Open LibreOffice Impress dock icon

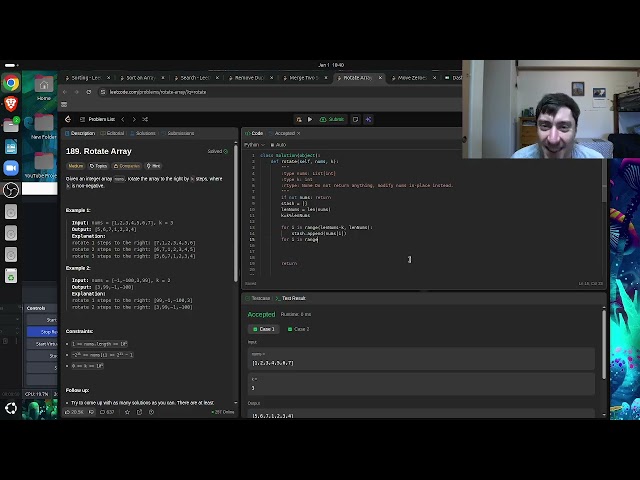[x=11, y=147]
